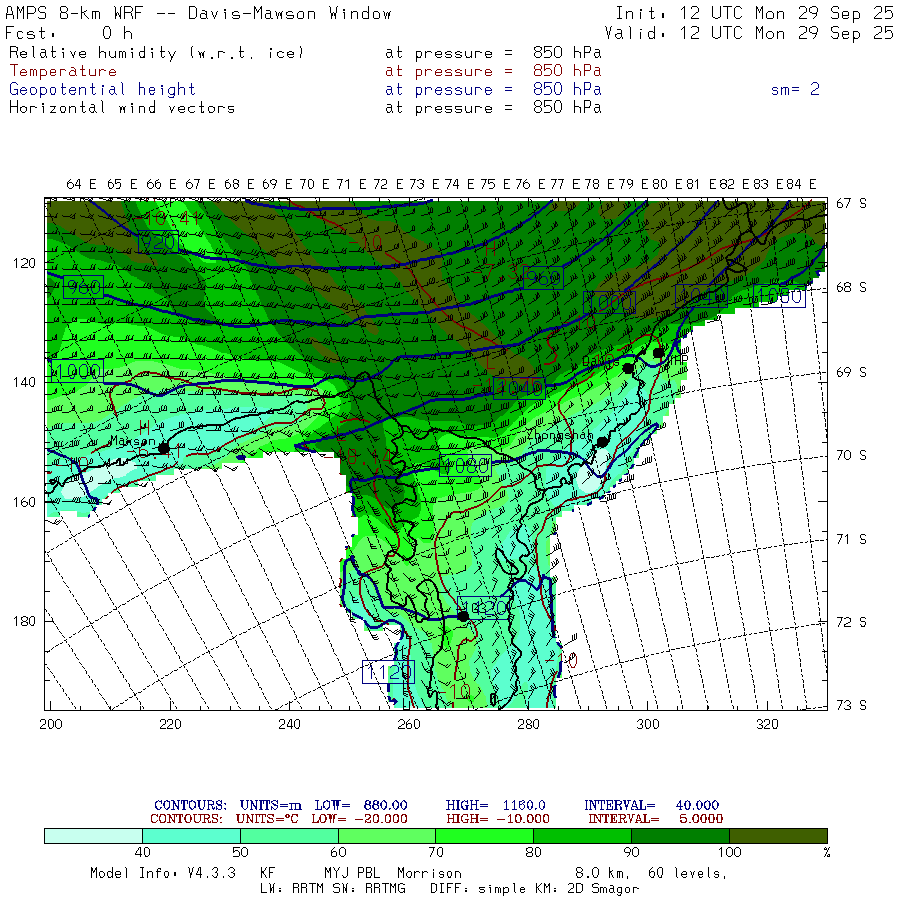The height and width of the screenshot is (900, 900).
Task: Click the '70 E' longitude label
Action: 315,184
